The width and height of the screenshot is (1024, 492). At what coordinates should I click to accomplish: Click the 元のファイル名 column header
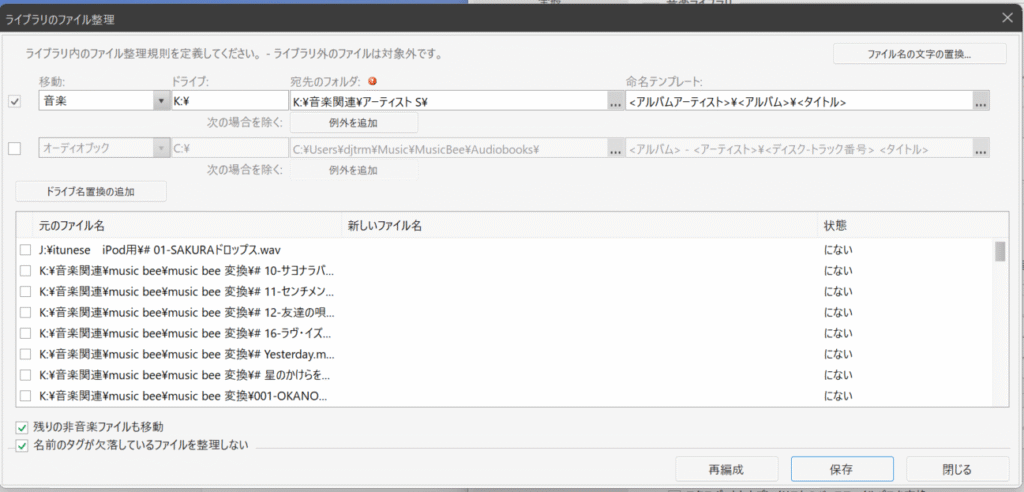pyautogui.click(x=71, y=226)
